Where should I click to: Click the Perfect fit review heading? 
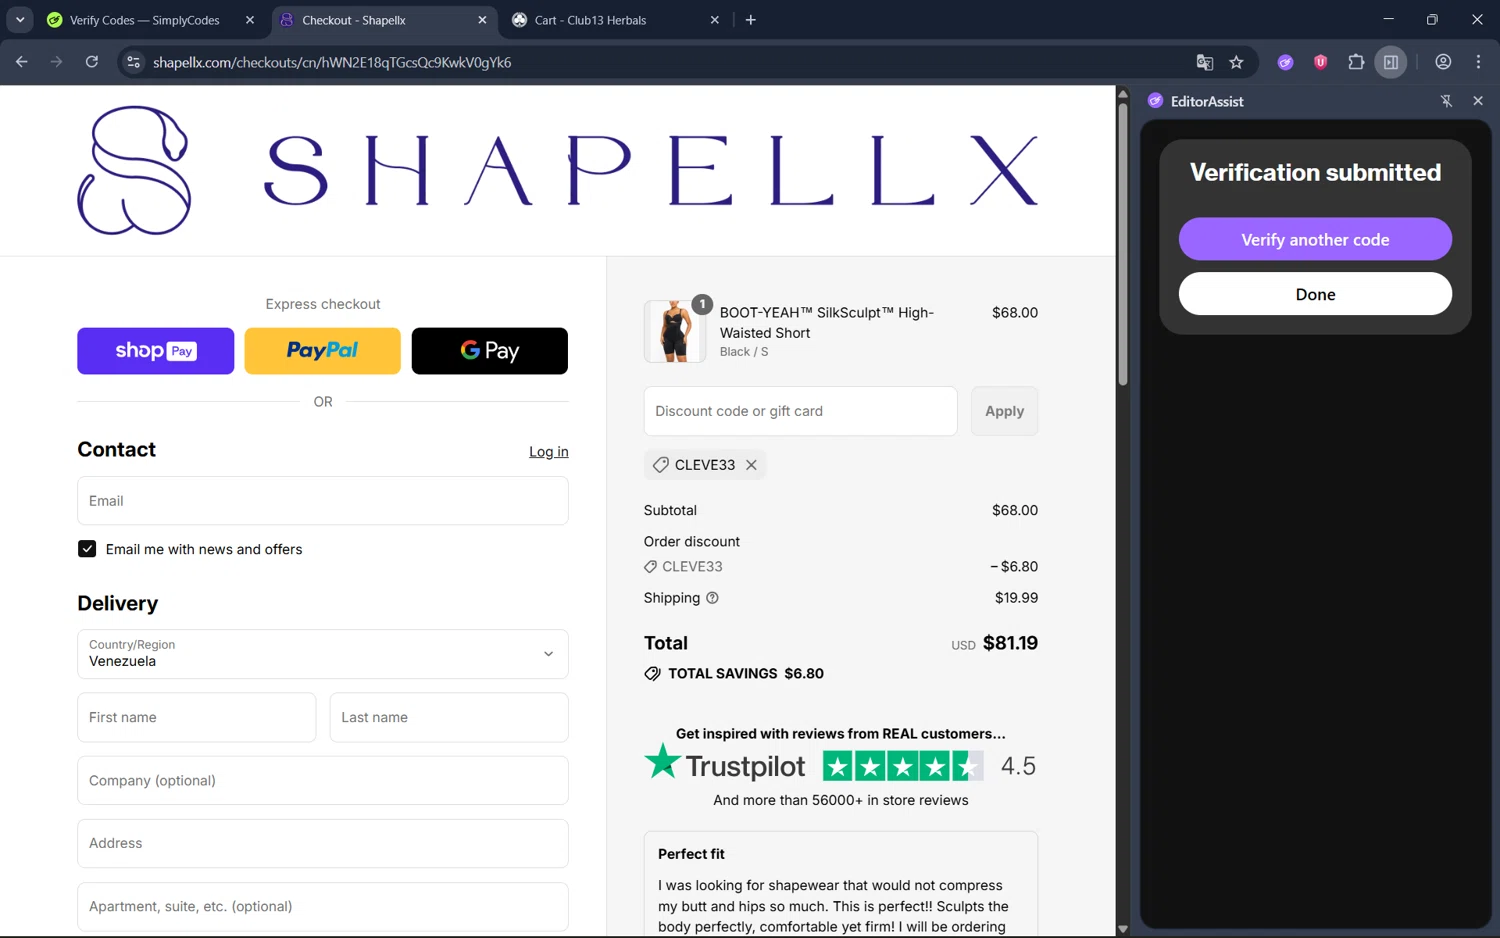click(691, 854)
